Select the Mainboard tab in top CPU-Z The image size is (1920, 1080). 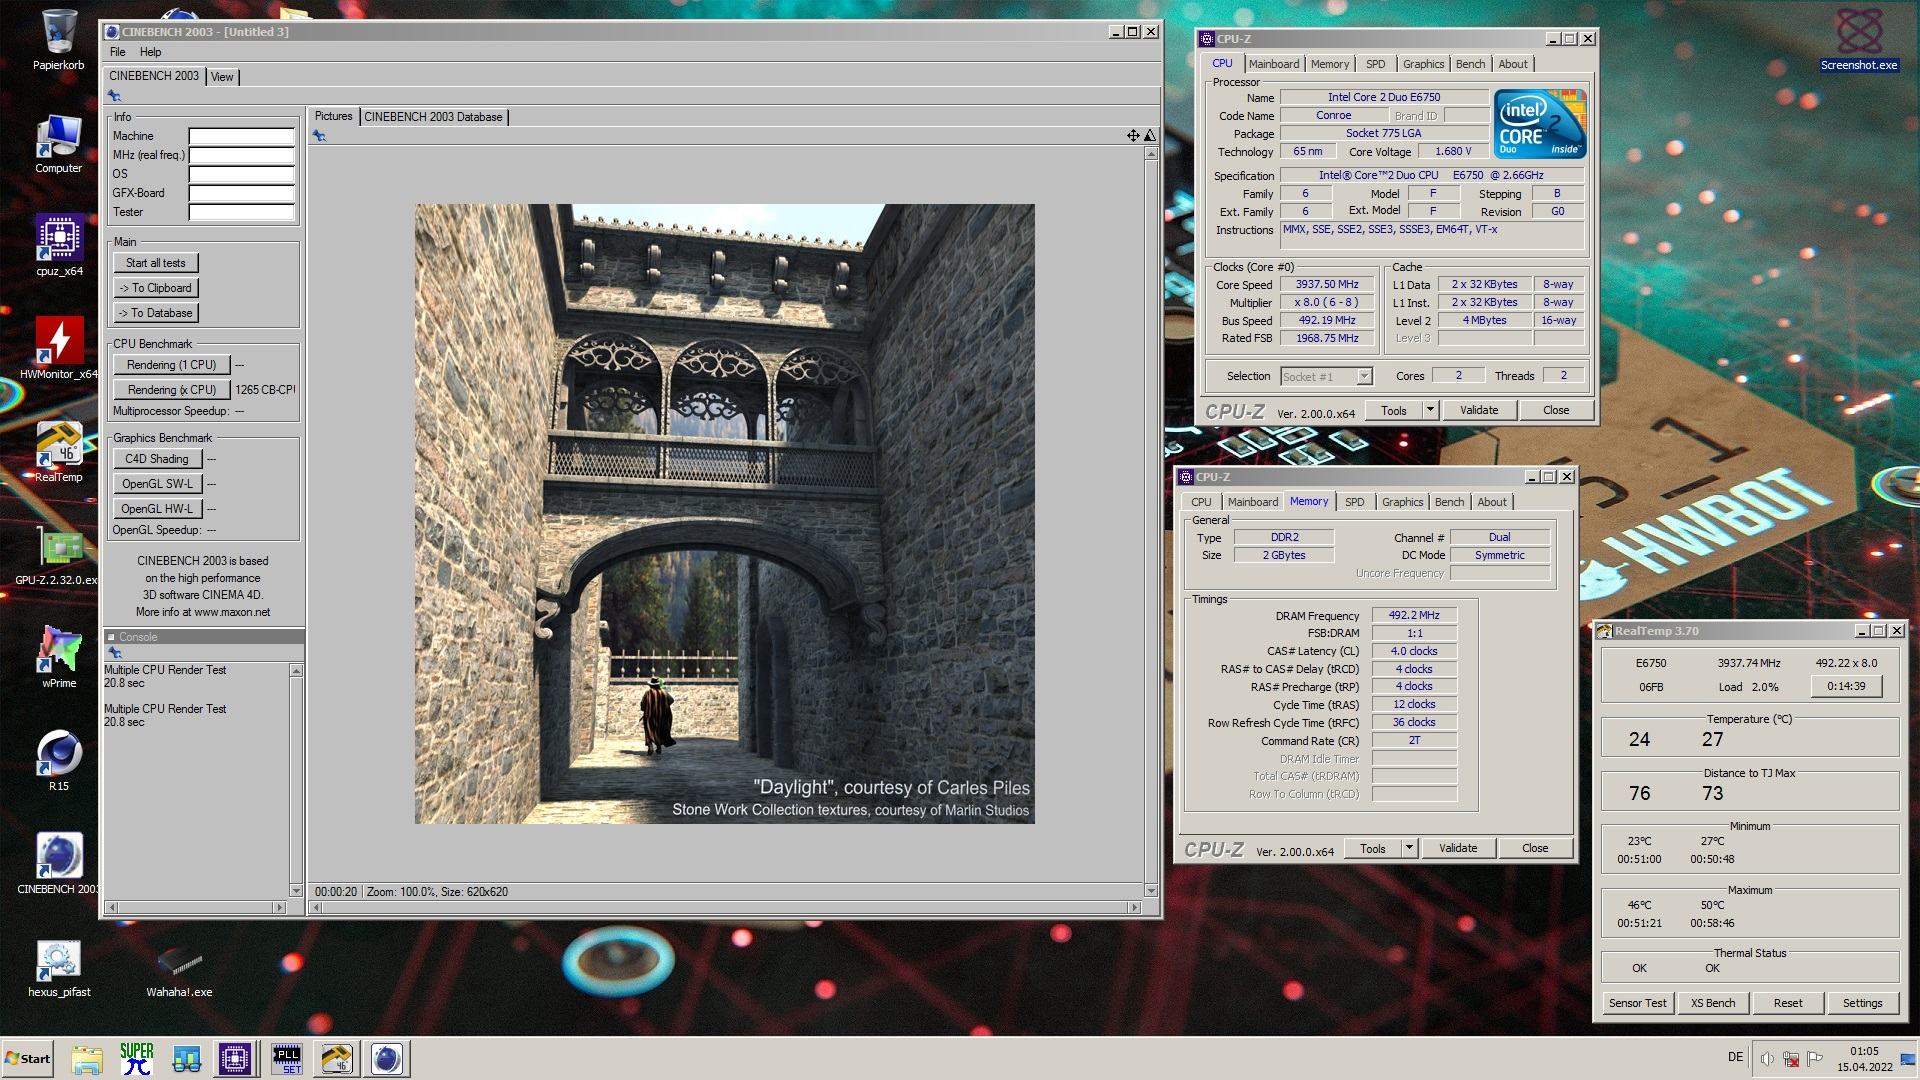coord(1274,64)
